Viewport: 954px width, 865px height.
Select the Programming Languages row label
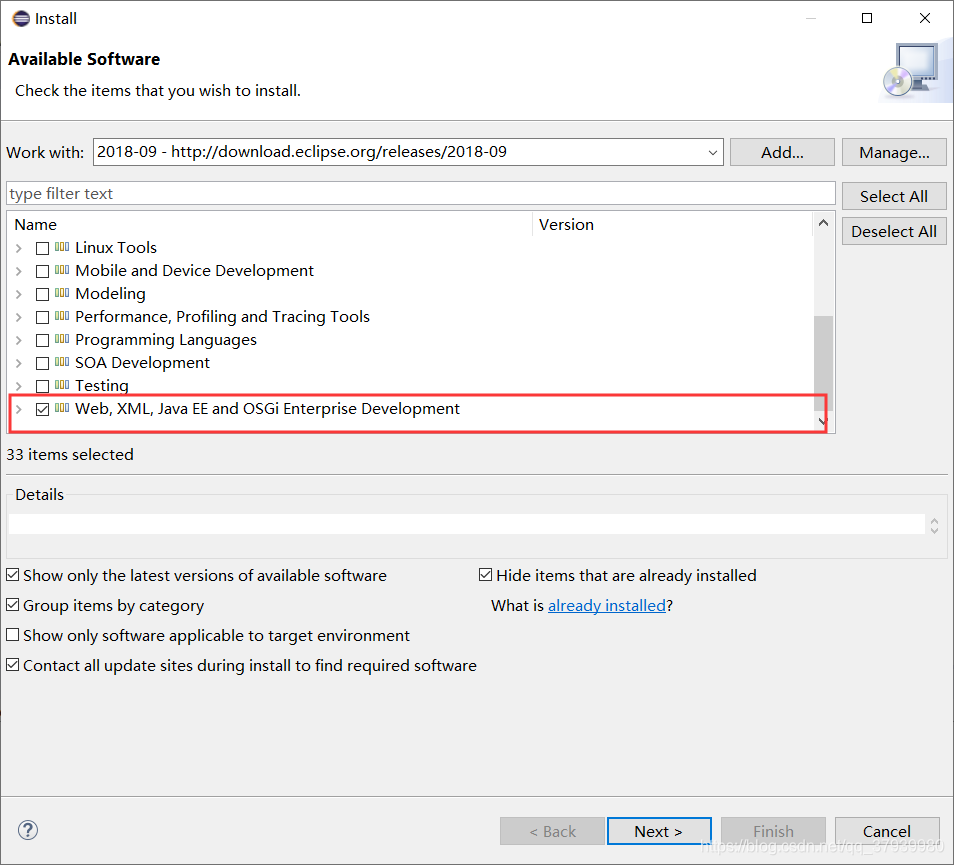click(165, 339)
